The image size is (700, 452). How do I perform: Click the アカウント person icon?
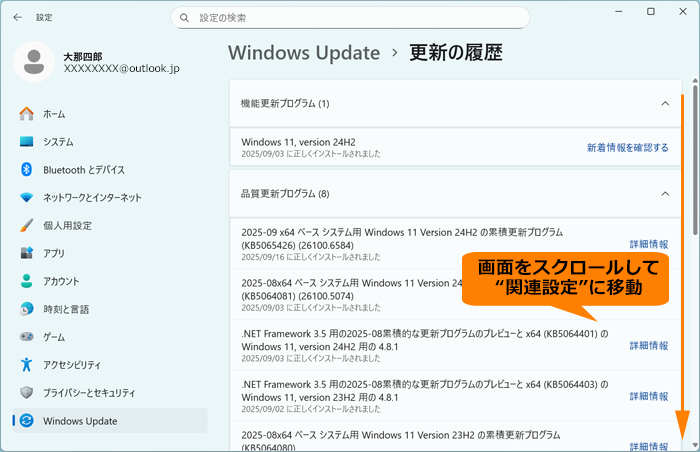26,281
